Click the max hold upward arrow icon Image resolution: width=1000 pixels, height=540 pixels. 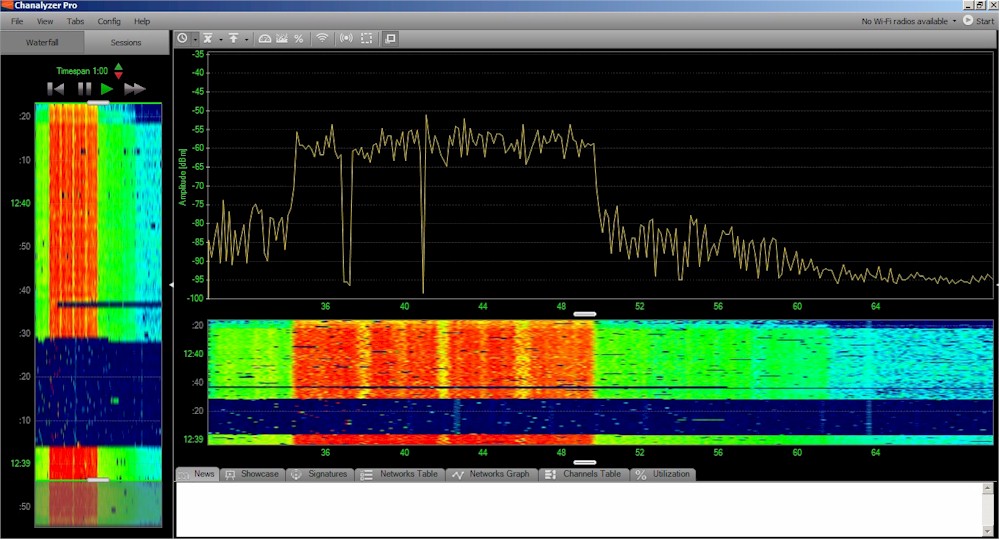233,38
